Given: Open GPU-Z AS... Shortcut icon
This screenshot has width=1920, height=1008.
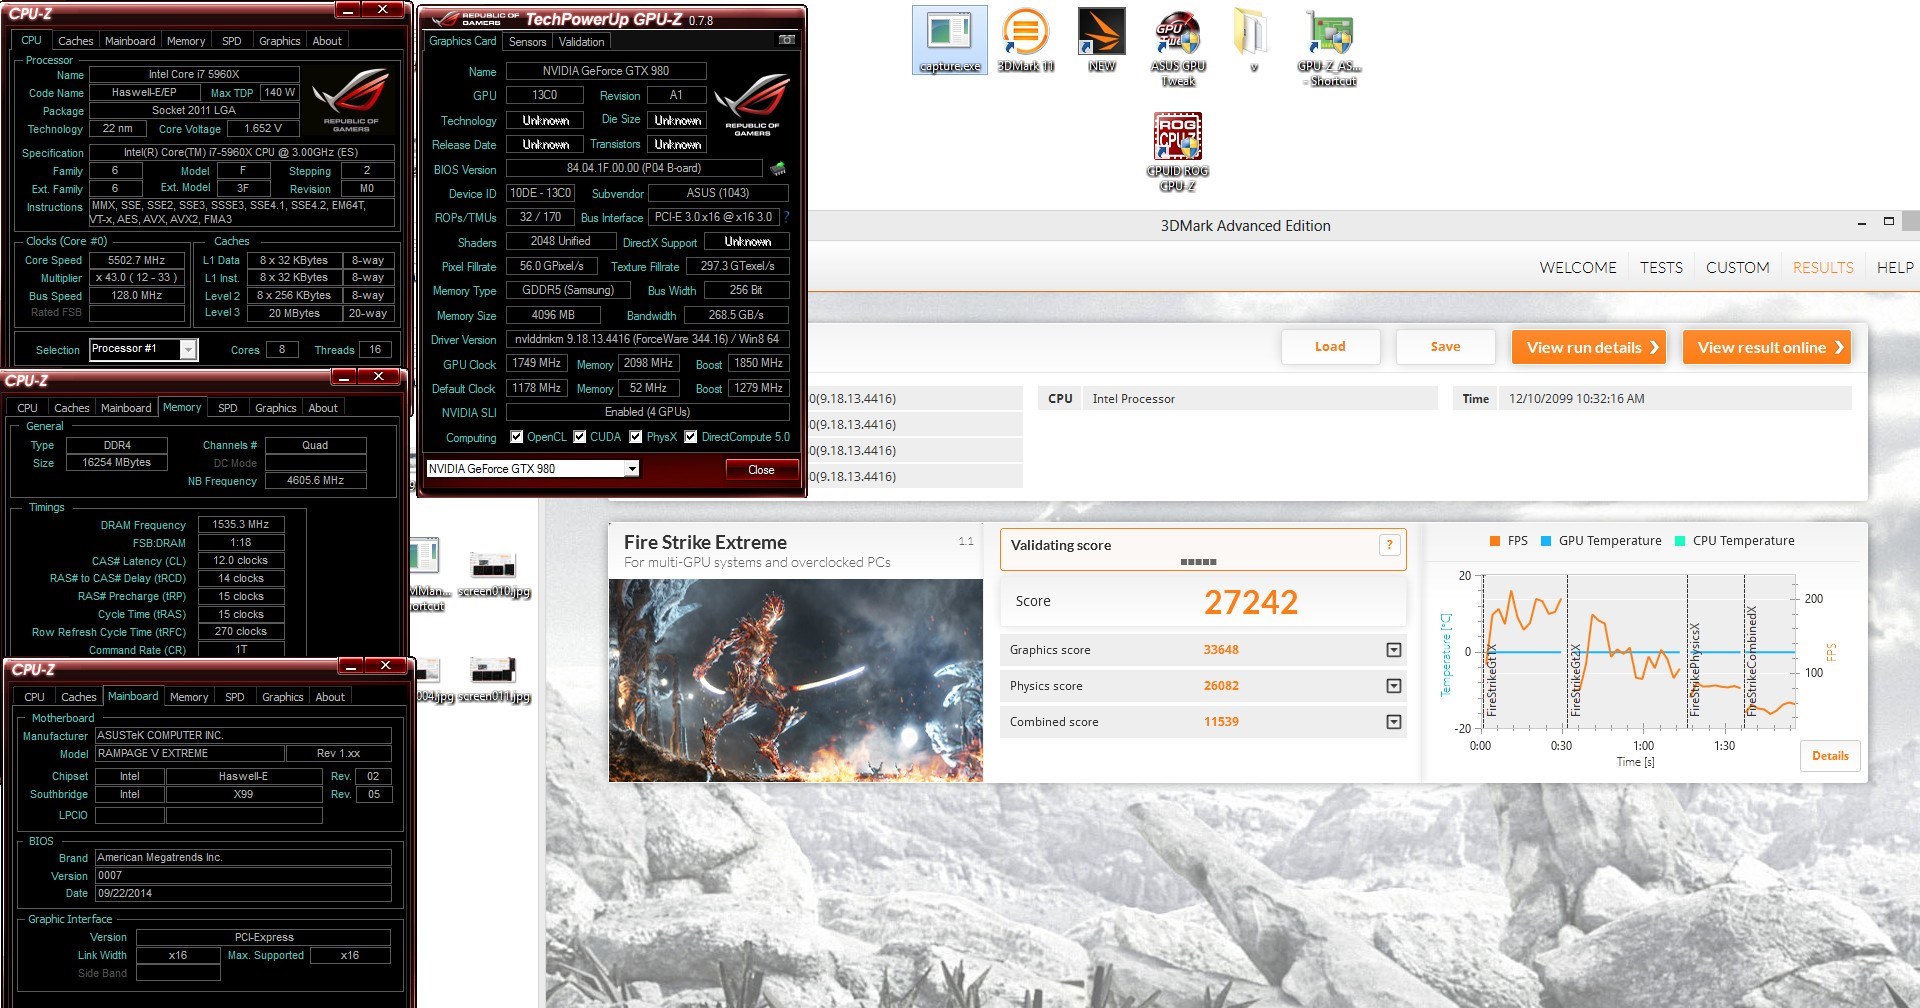Looking at the screenshot, I should (1330, 48).
